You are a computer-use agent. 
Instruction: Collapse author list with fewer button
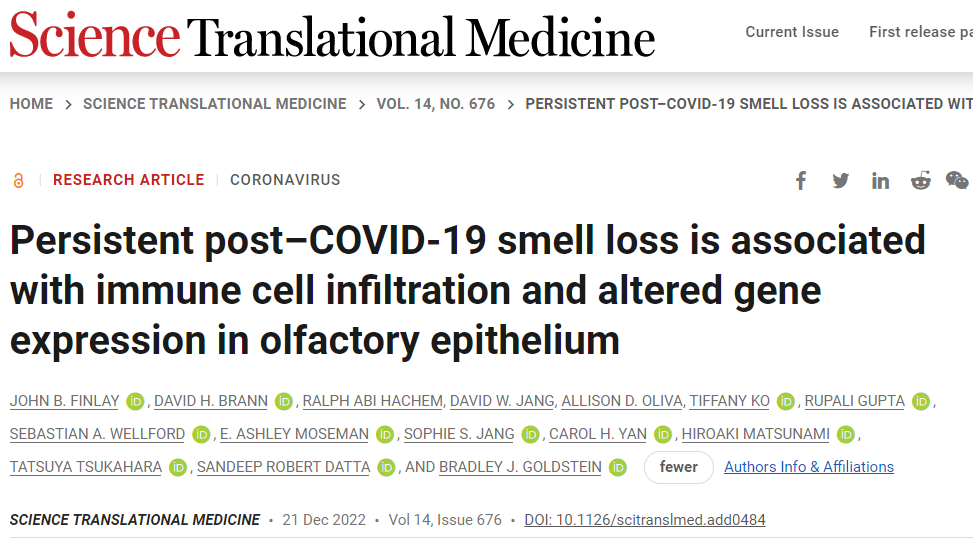tap(678, 467)
